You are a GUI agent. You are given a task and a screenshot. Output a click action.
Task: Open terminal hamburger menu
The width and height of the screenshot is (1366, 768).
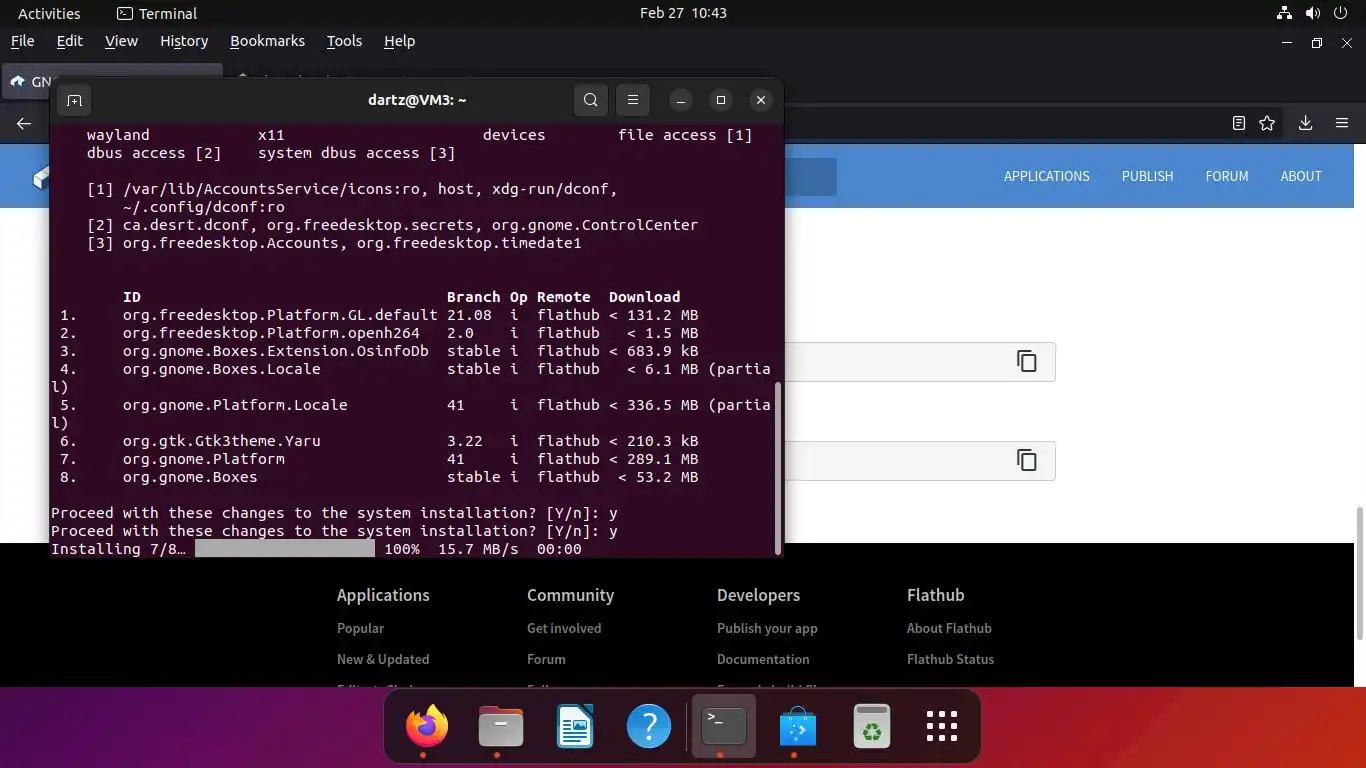coord(633,100)
